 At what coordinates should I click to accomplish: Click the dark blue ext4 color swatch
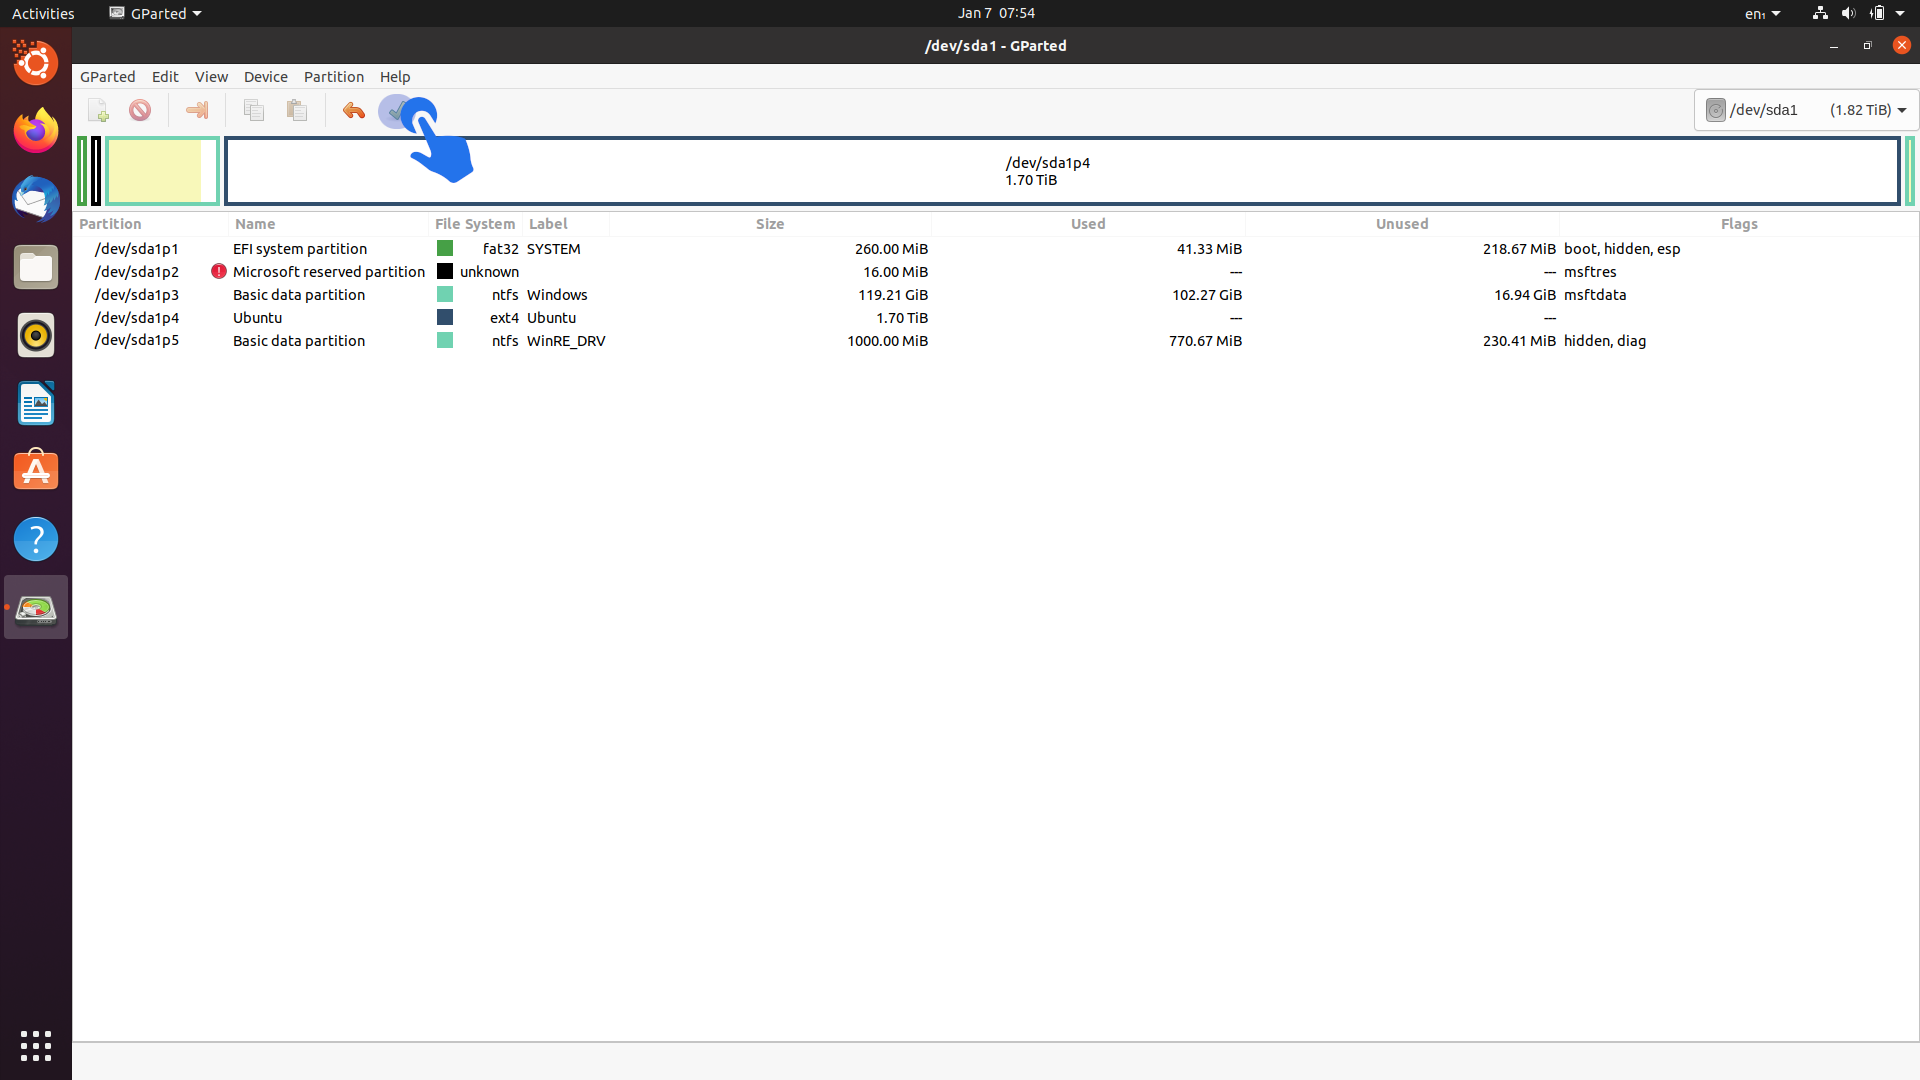(445, 317)
